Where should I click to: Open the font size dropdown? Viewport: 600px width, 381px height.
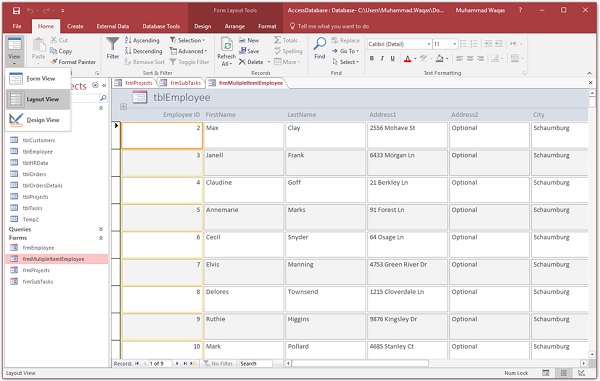point(455,44)
